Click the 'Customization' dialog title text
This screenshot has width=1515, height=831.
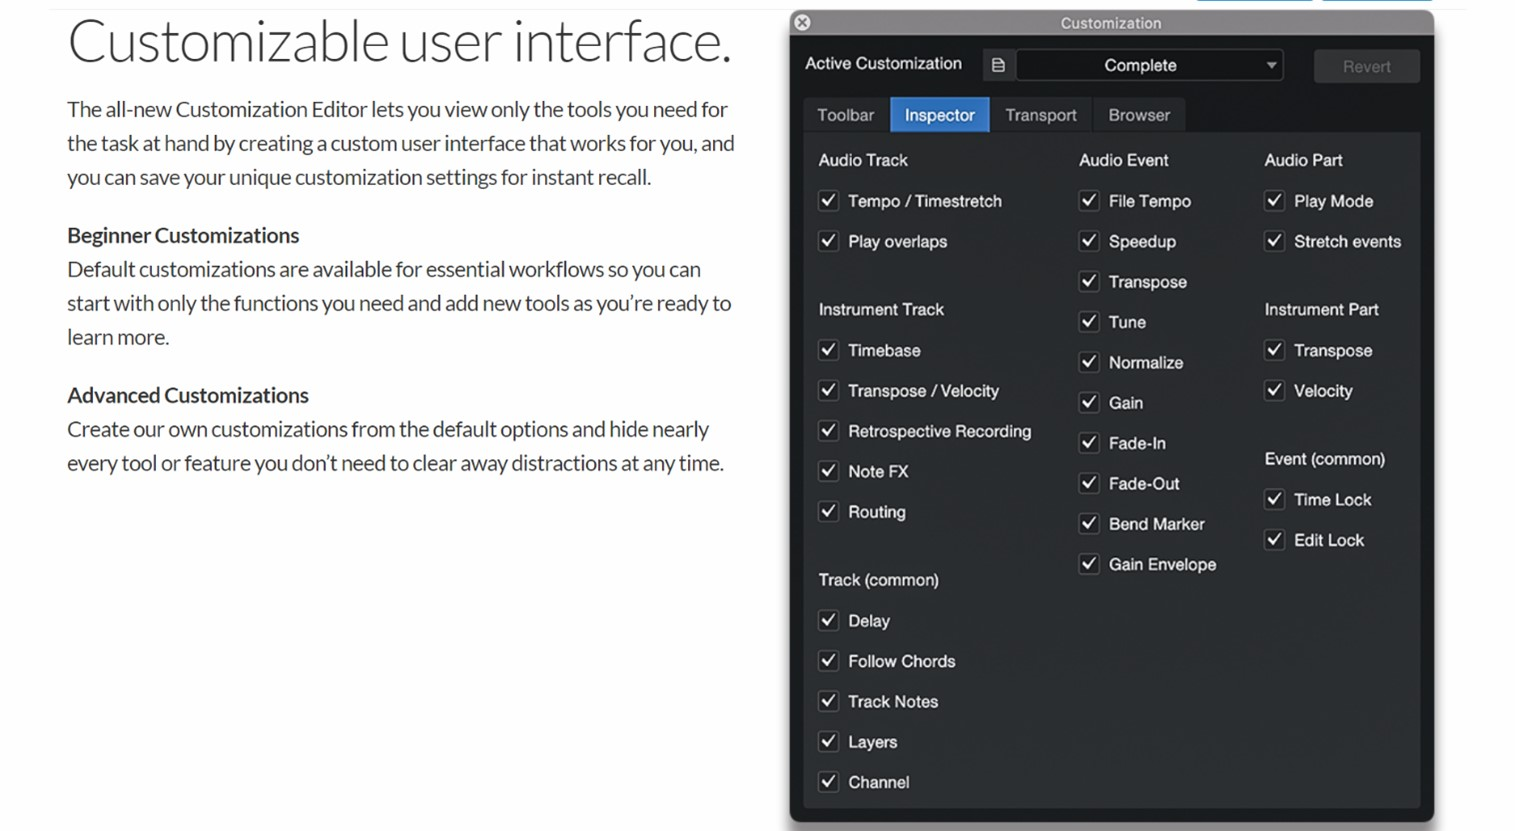[x=1110, y=23]
